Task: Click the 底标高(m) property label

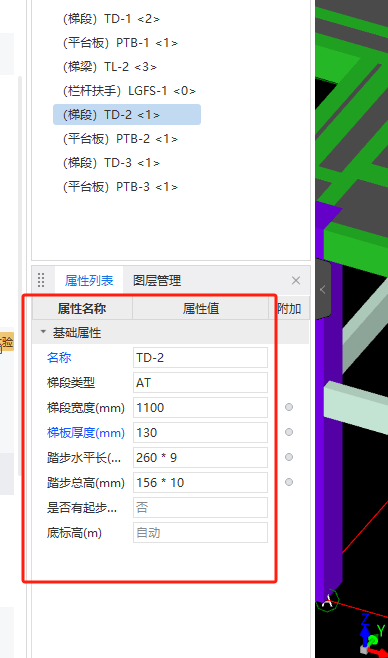Action: pos(74,533)
